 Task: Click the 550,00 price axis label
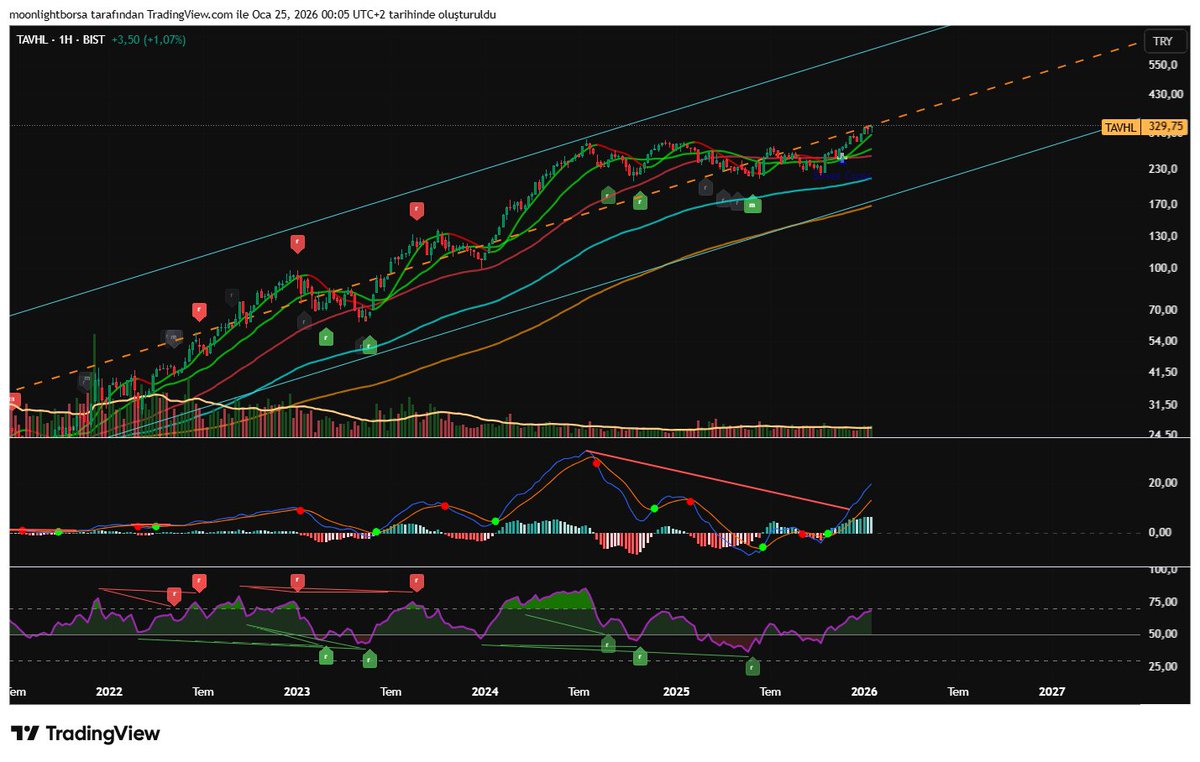1163,65
